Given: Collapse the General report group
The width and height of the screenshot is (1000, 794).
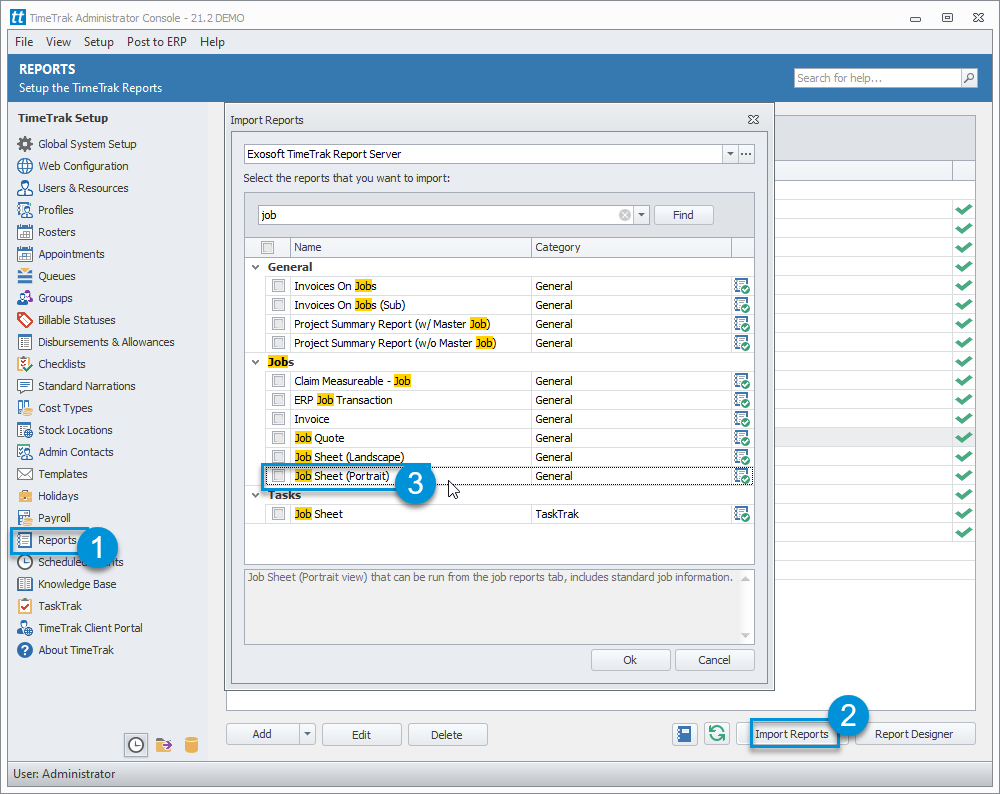Looking at the screenshot, I should tap(256, 267).
